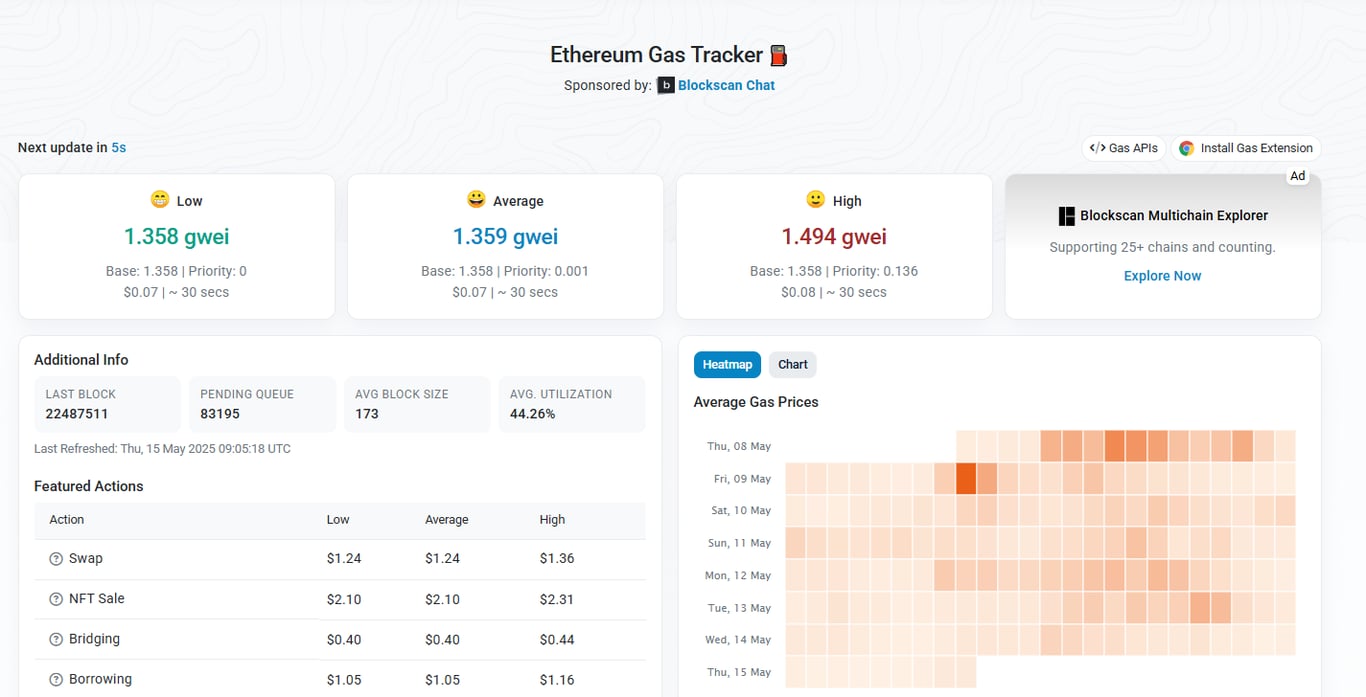
Task: Select the darkest orange cell on Fri, 09 May
Action: tap(966, 478)
